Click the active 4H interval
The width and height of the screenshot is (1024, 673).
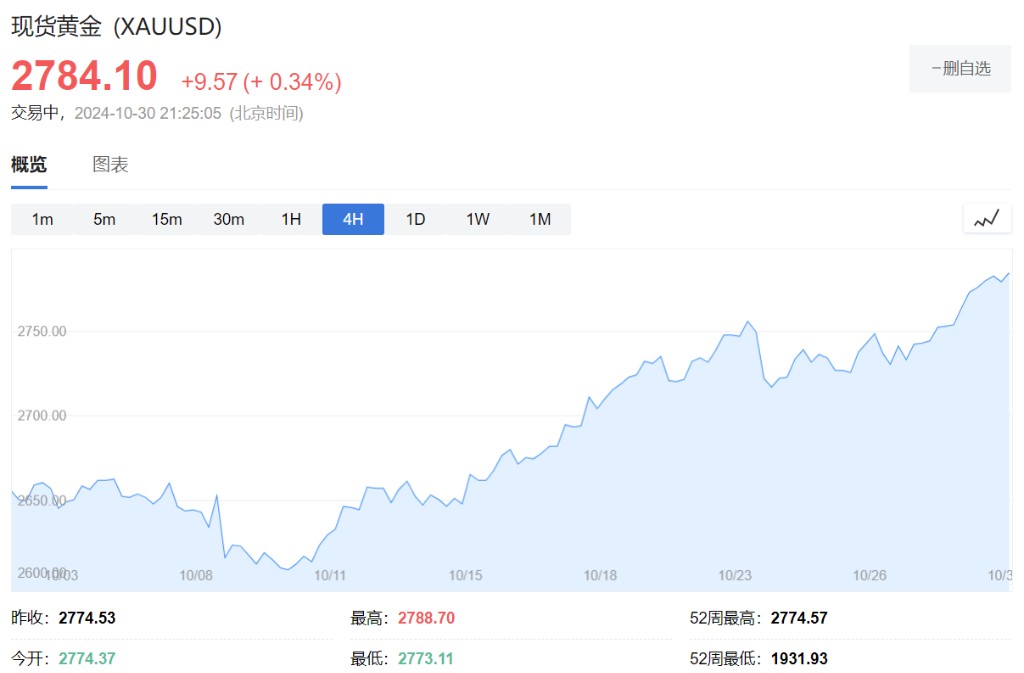(353, 219)
